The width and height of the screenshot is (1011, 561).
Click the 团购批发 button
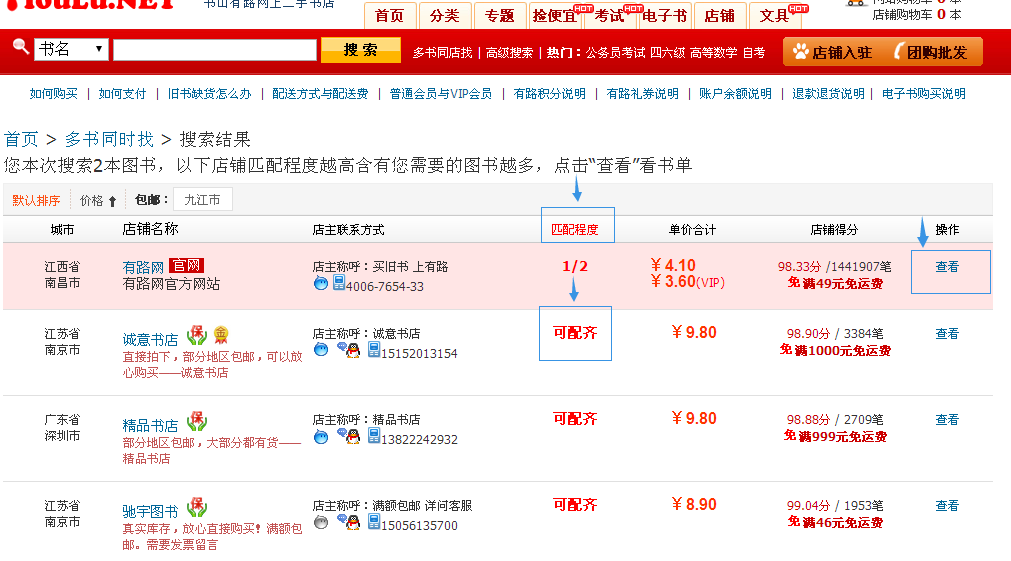coord(933,52)
